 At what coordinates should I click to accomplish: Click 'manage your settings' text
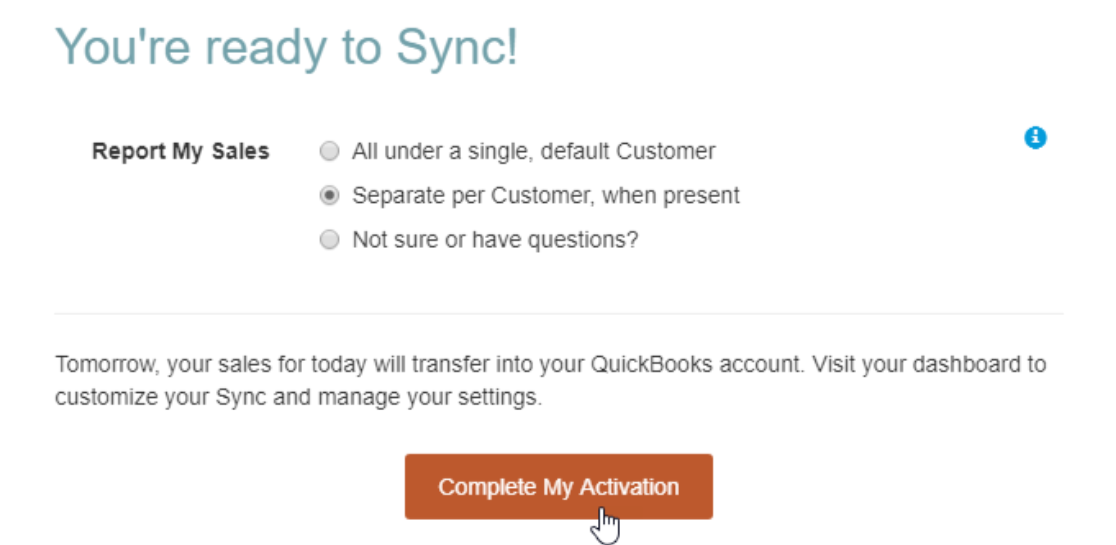click(x=429, y=398)
